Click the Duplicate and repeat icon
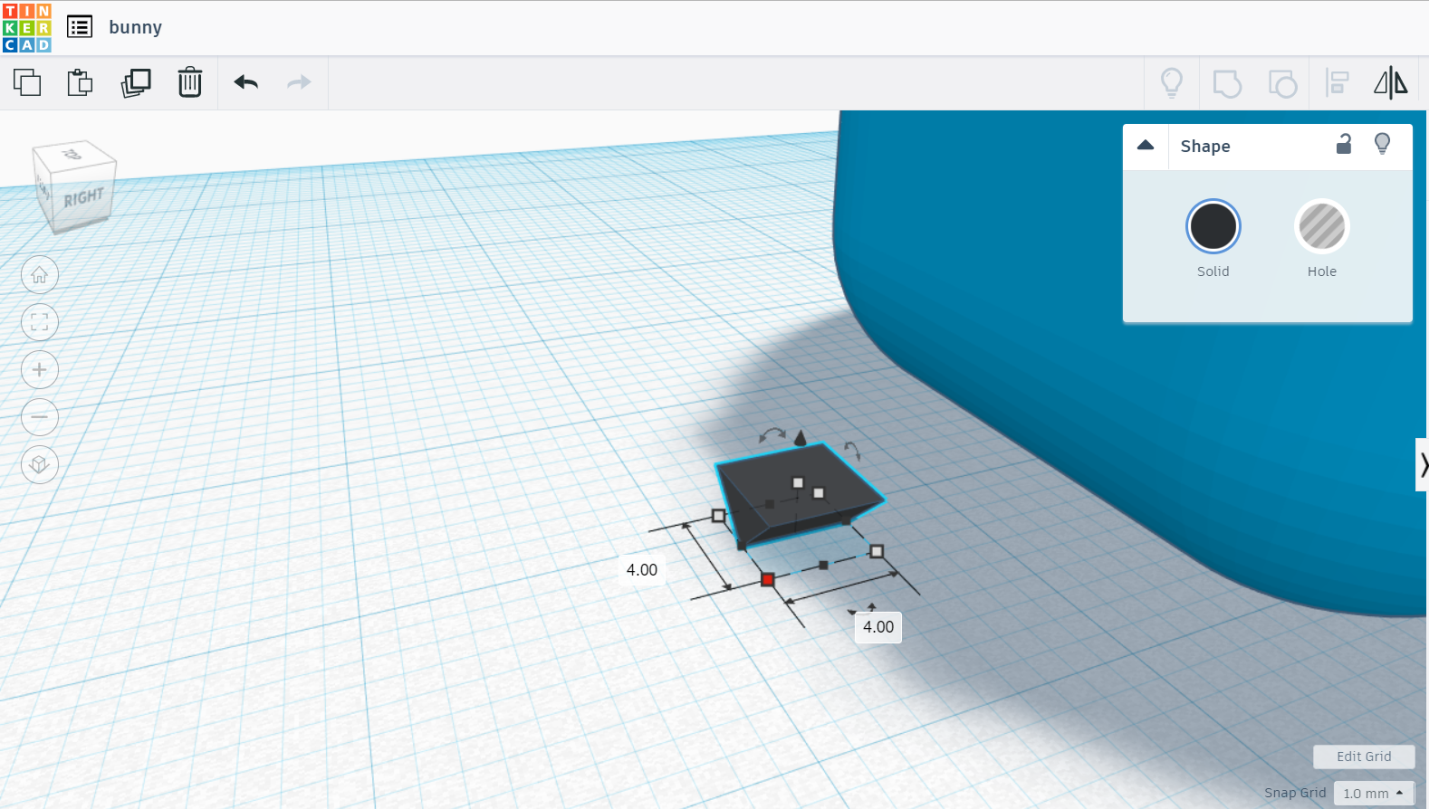The width and height of the screenshot is (1429, 809). [135, 82]
